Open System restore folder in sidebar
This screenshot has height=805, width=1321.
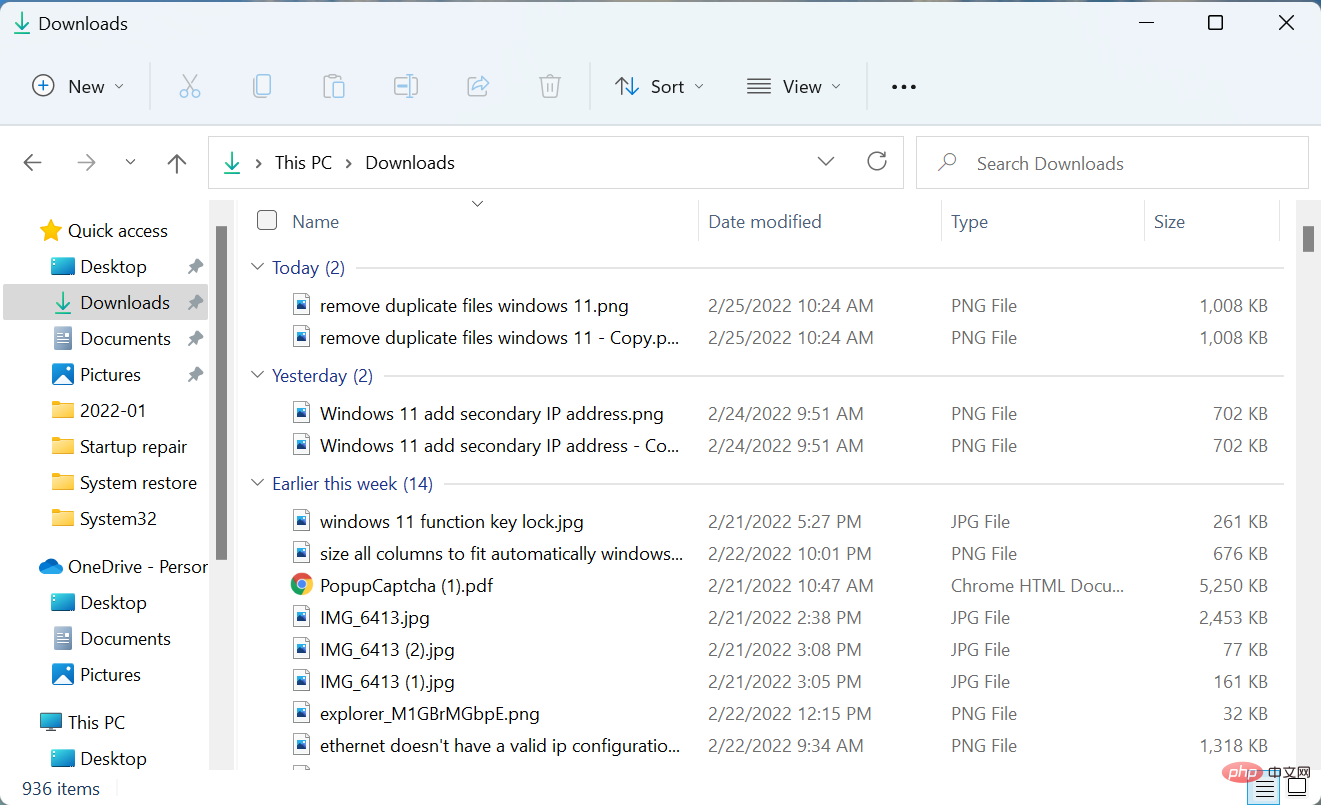[138, 483]
